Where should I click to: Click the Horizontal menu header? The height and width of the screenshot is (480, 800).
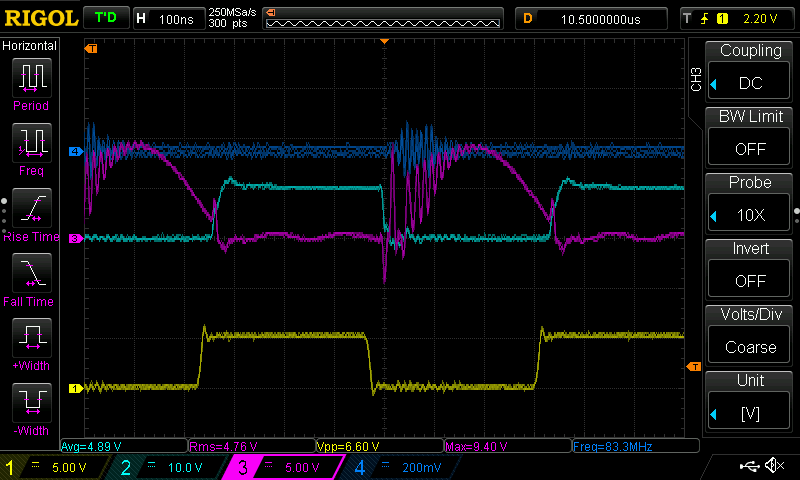30,46
